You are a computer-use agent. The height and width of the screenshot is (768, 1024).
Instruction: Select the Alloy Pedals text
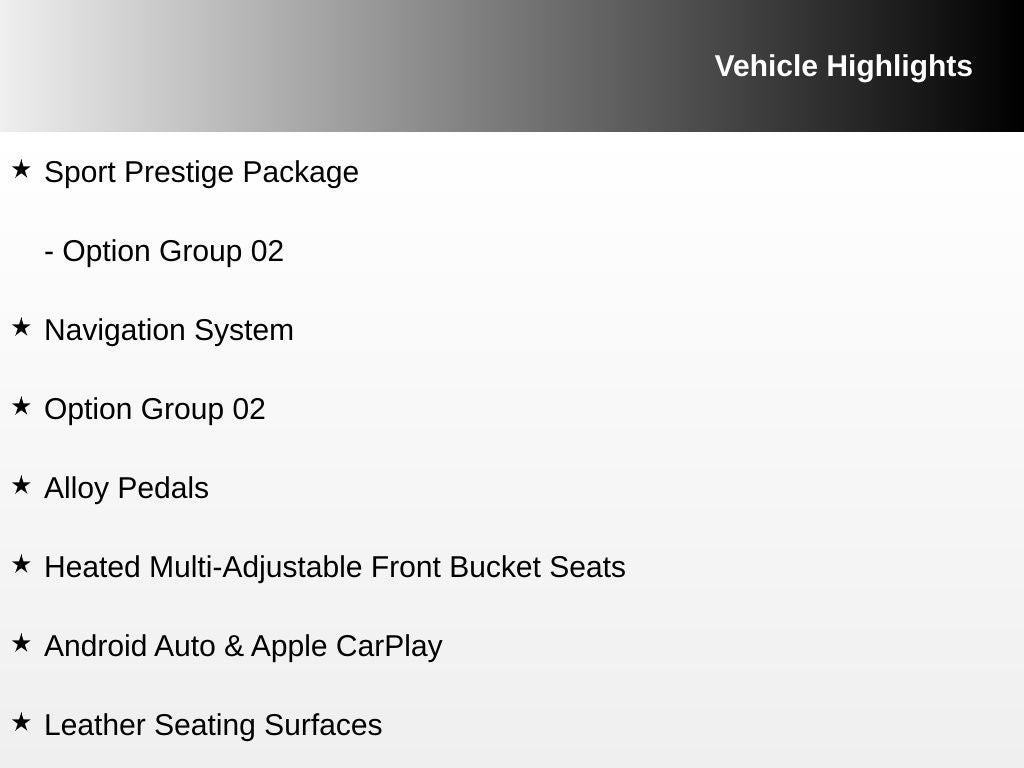click(127, 488)
